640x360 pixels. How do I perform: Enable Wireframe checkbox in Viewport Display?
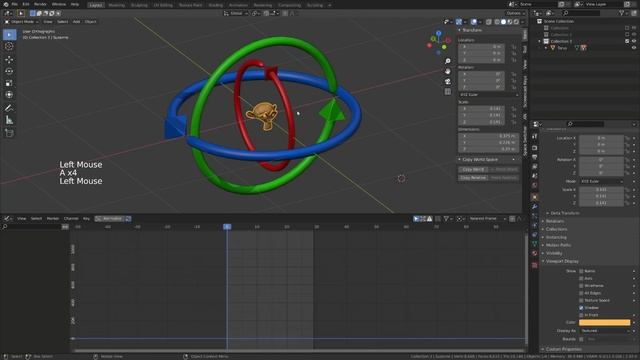581,286
